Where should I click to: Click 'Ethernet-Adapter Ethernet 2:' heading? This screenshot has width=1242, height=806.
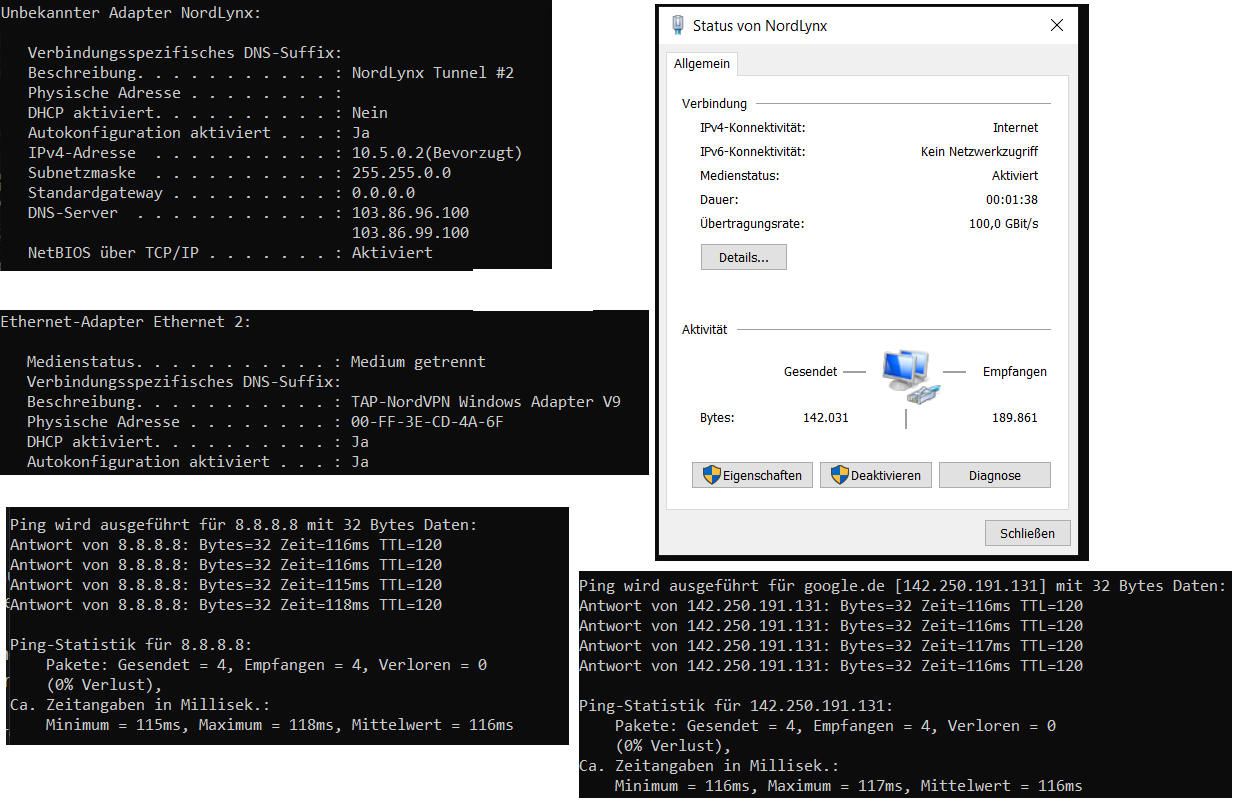[x=126, y=322]
